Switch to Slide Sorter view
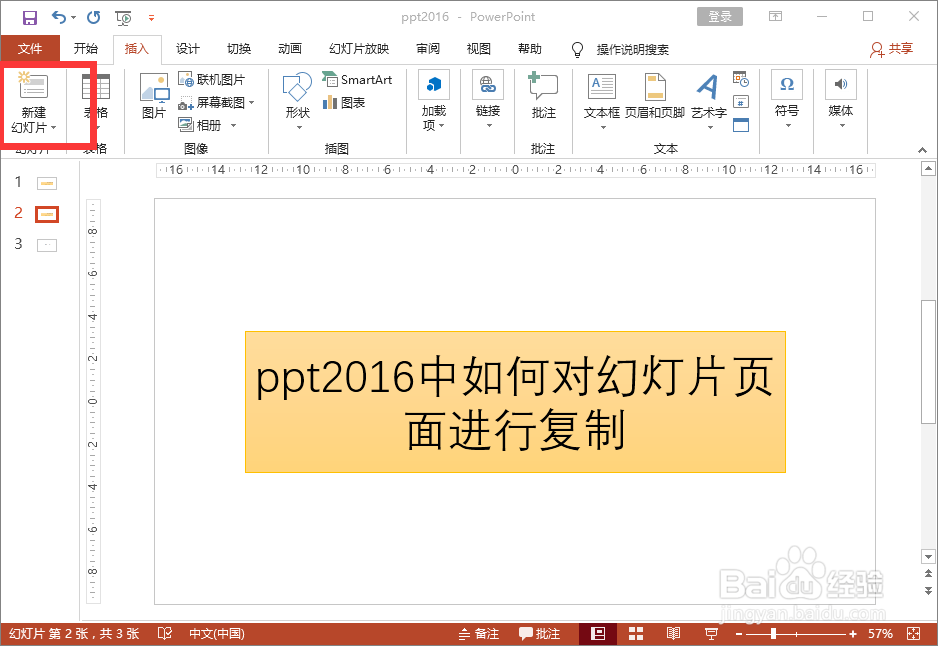The image size is (938, 646). (x=636, y=633)
